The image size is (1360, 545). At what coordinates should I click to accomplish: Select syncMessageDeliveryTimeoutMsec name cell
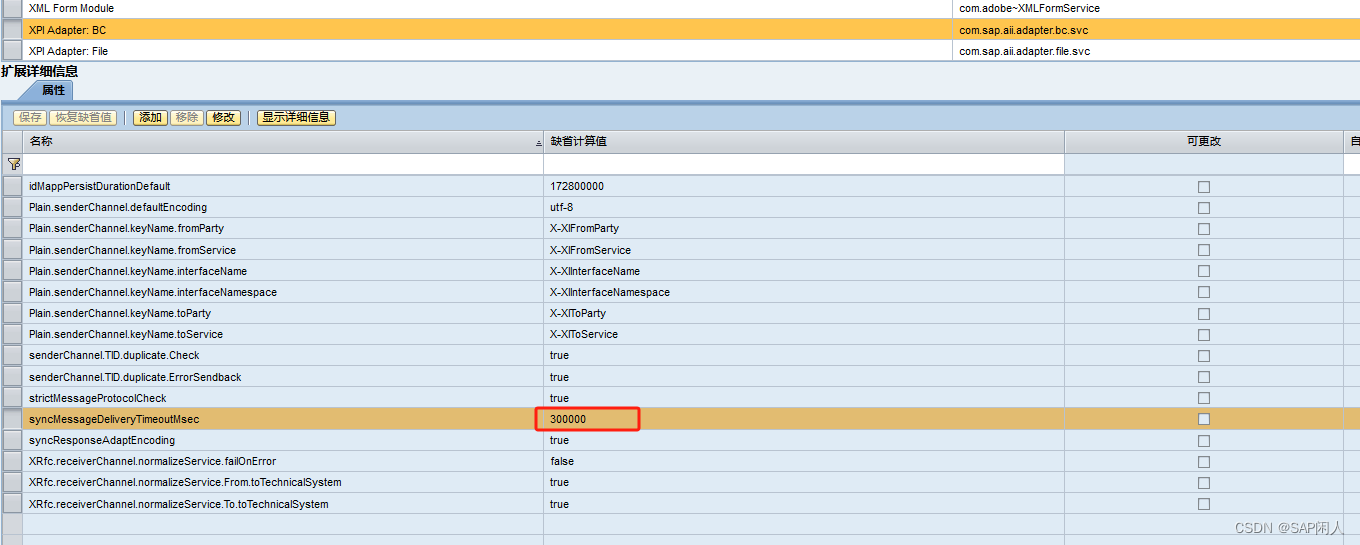tap(283, 419)
